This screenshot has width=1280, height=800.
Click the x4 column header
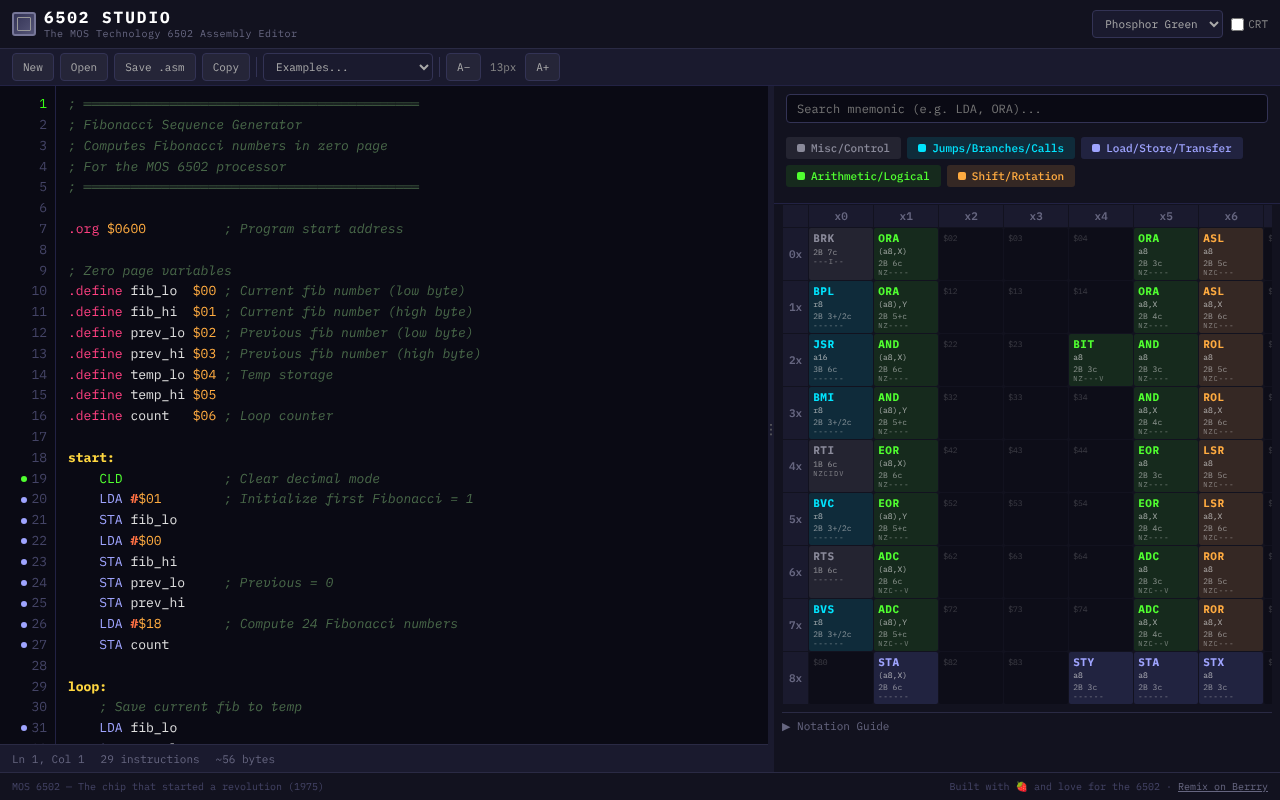(1101, 216)
